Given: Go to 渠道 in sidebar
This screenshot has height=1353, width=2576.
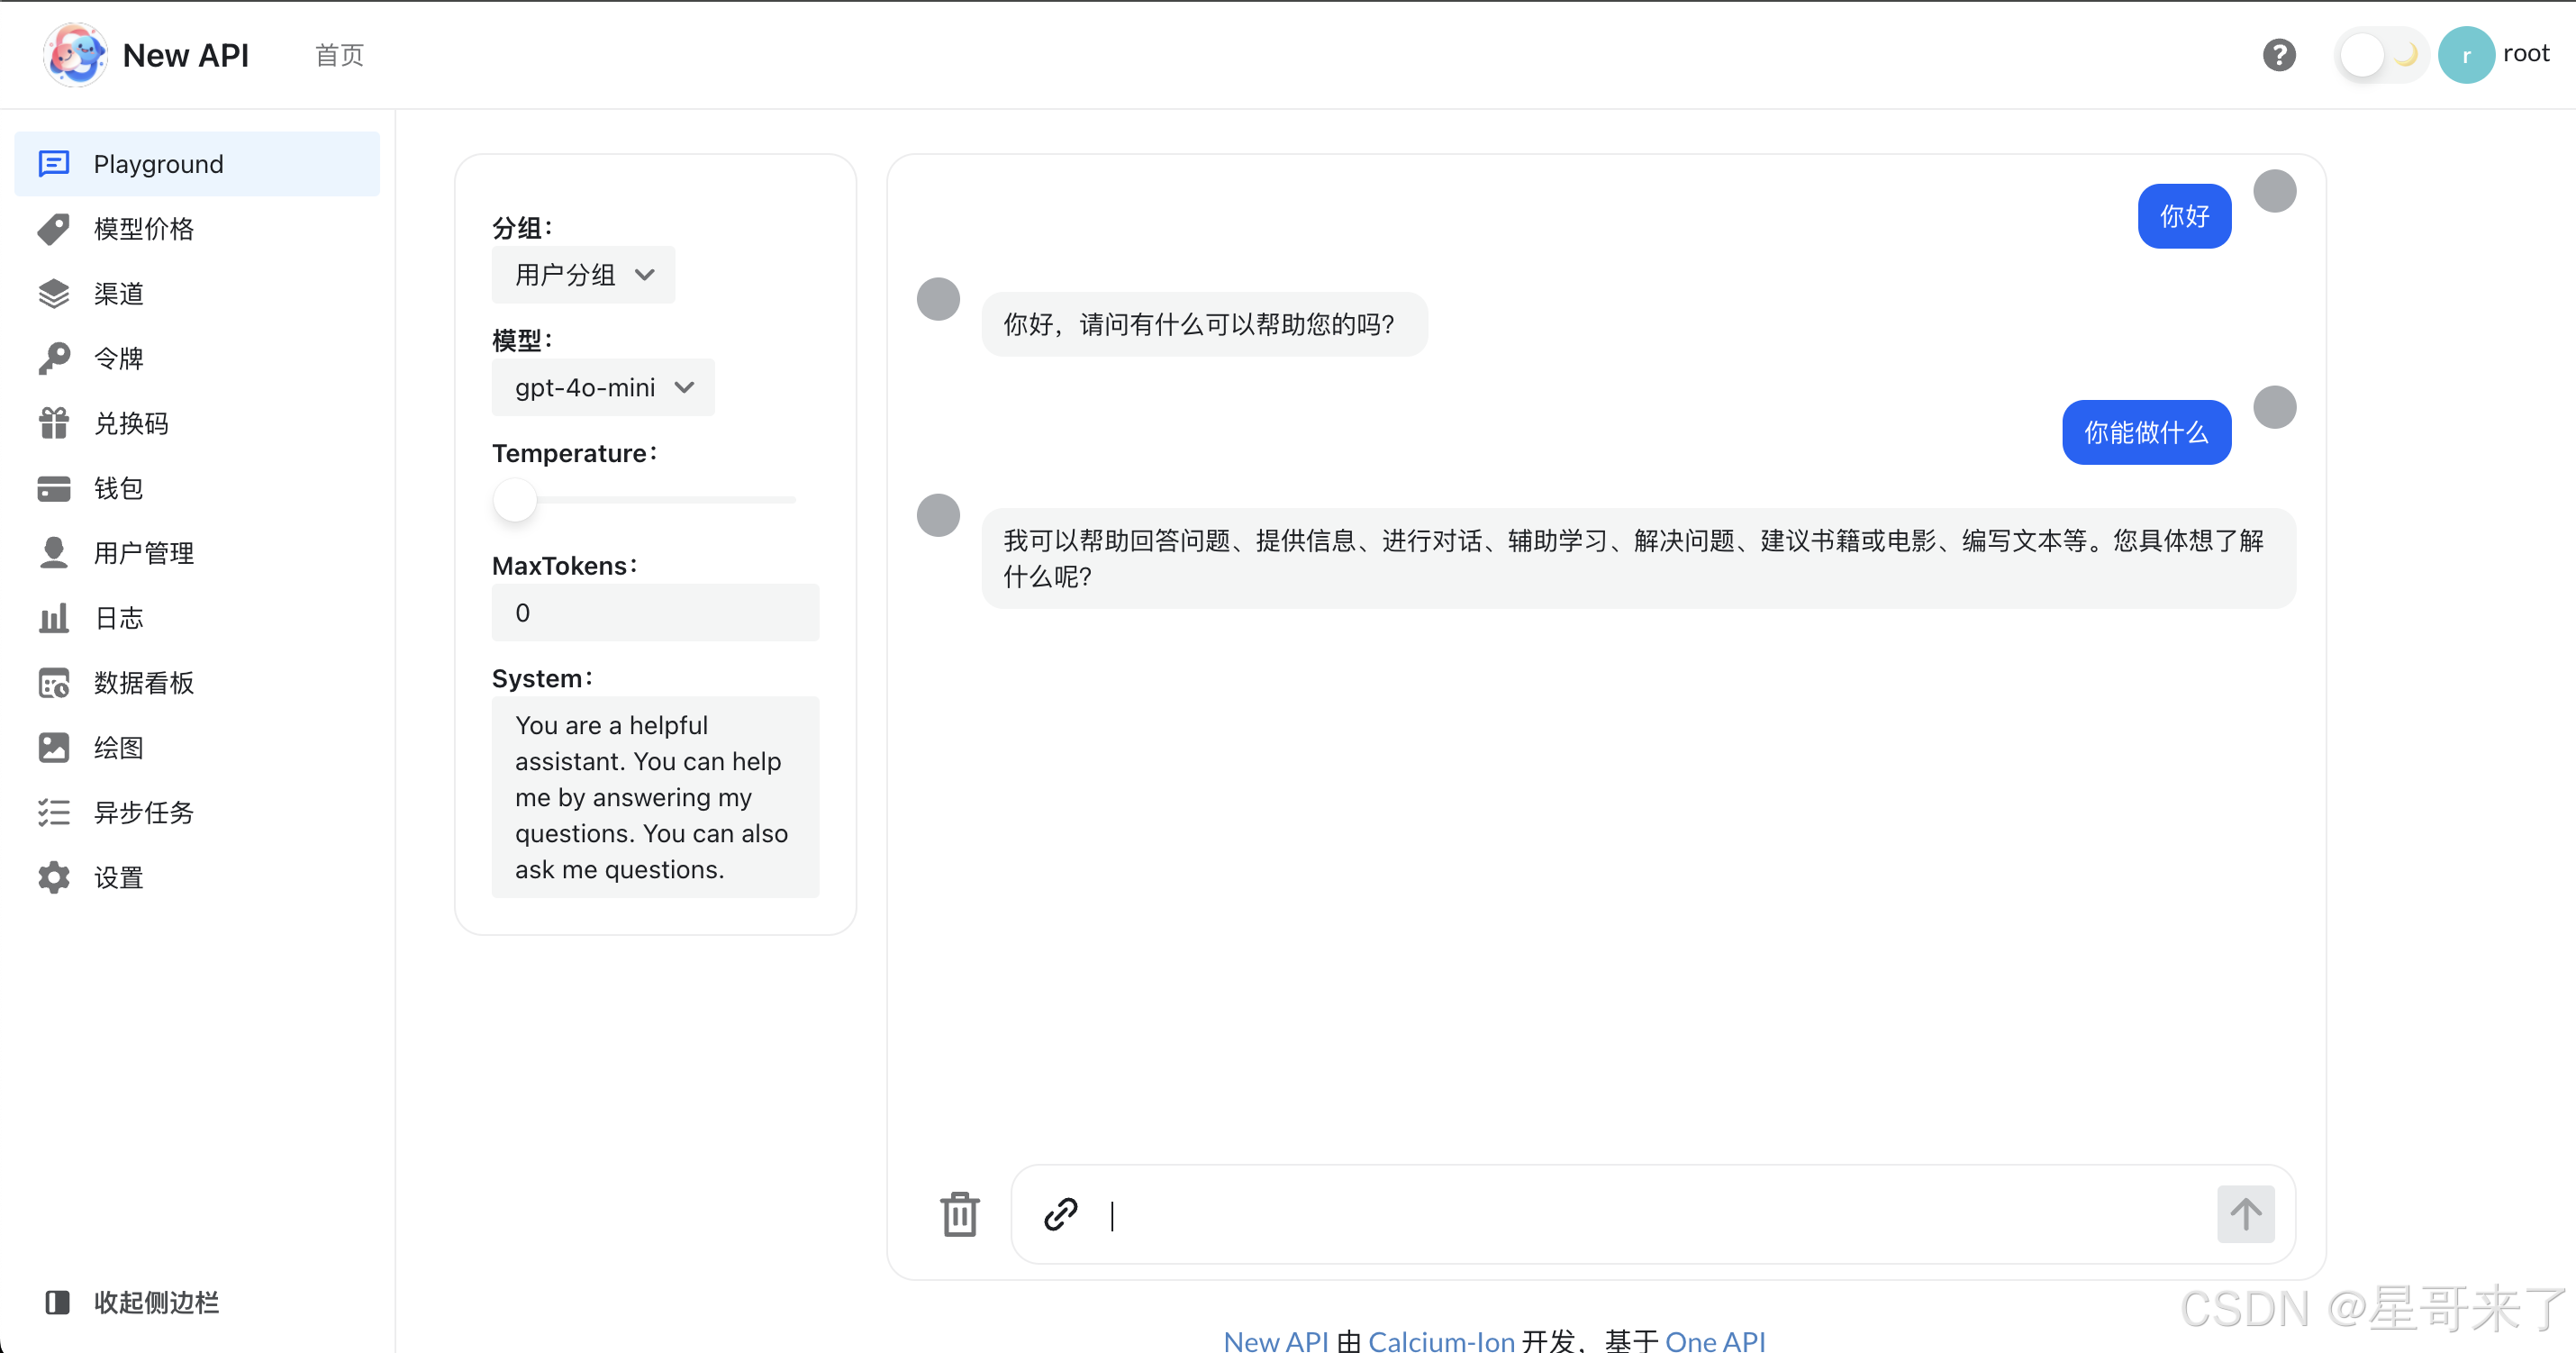Looking at the screenshot, I should click(x=119, y=293).
